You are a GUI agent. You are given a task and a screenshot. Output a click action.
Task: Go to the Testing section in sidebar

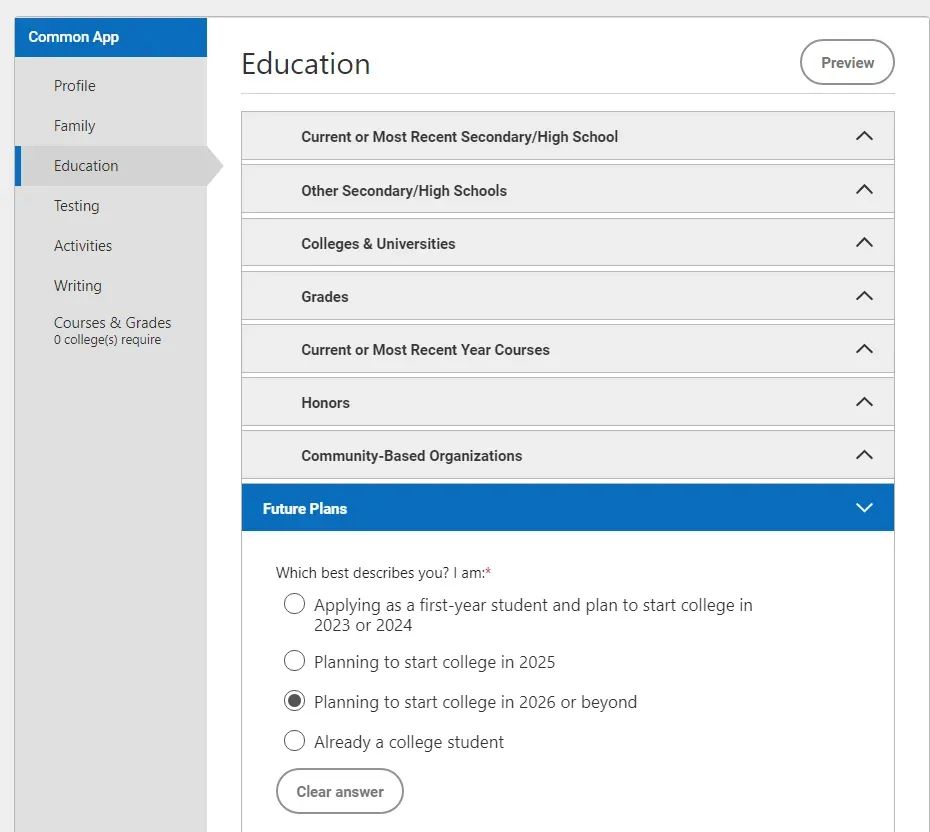77,206
